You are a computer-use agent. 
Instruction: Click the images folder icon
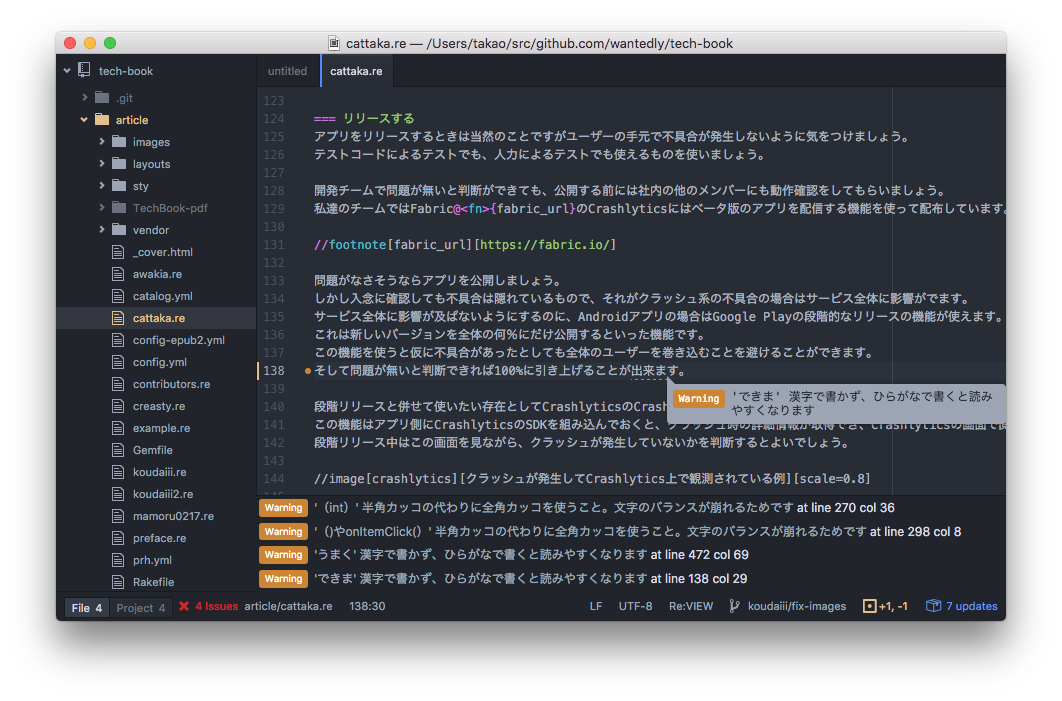[x=119, y=142]
